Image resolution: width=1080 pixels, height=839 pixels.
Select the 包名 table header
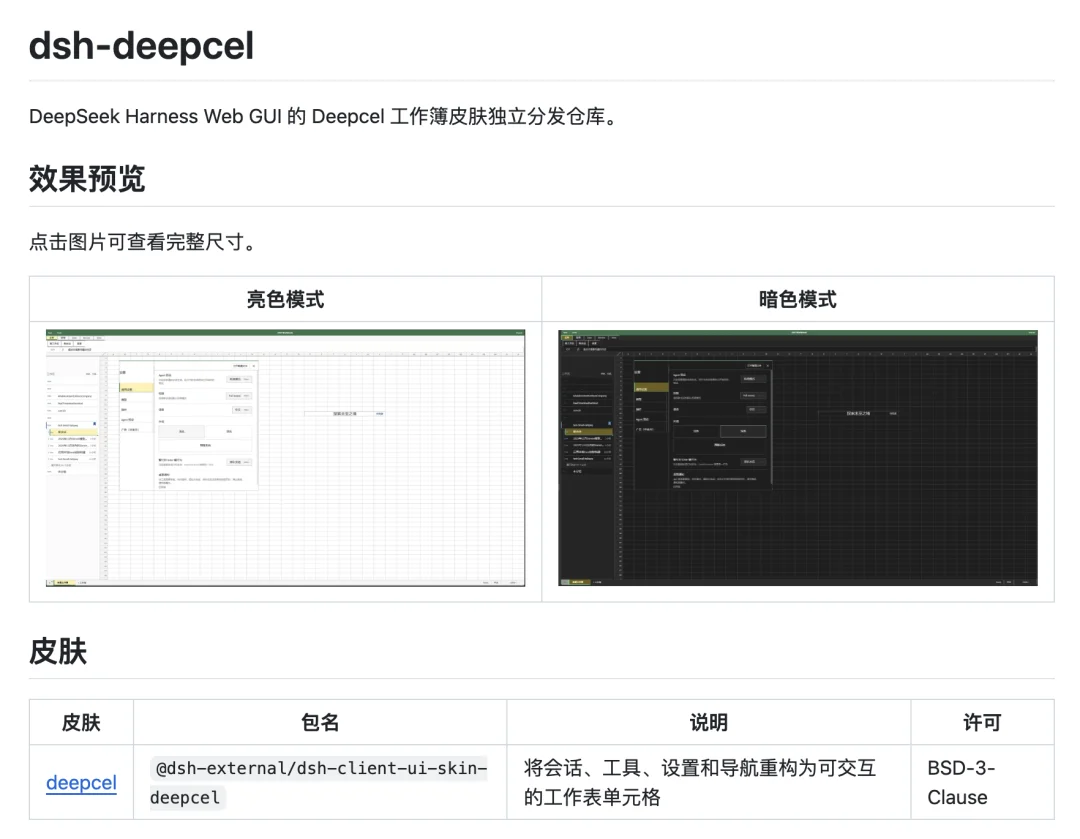(320, 723)
